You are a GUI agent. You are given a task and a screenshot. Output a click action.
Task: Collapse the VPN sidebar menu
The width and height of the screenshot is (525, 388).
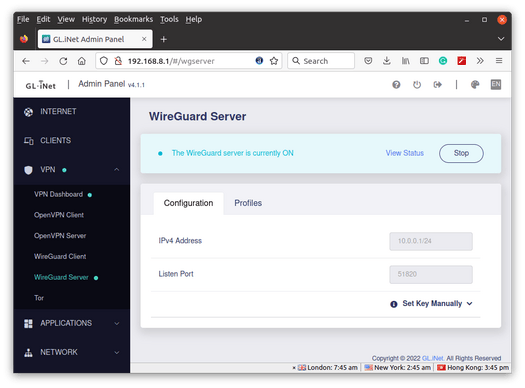[116, 170]
